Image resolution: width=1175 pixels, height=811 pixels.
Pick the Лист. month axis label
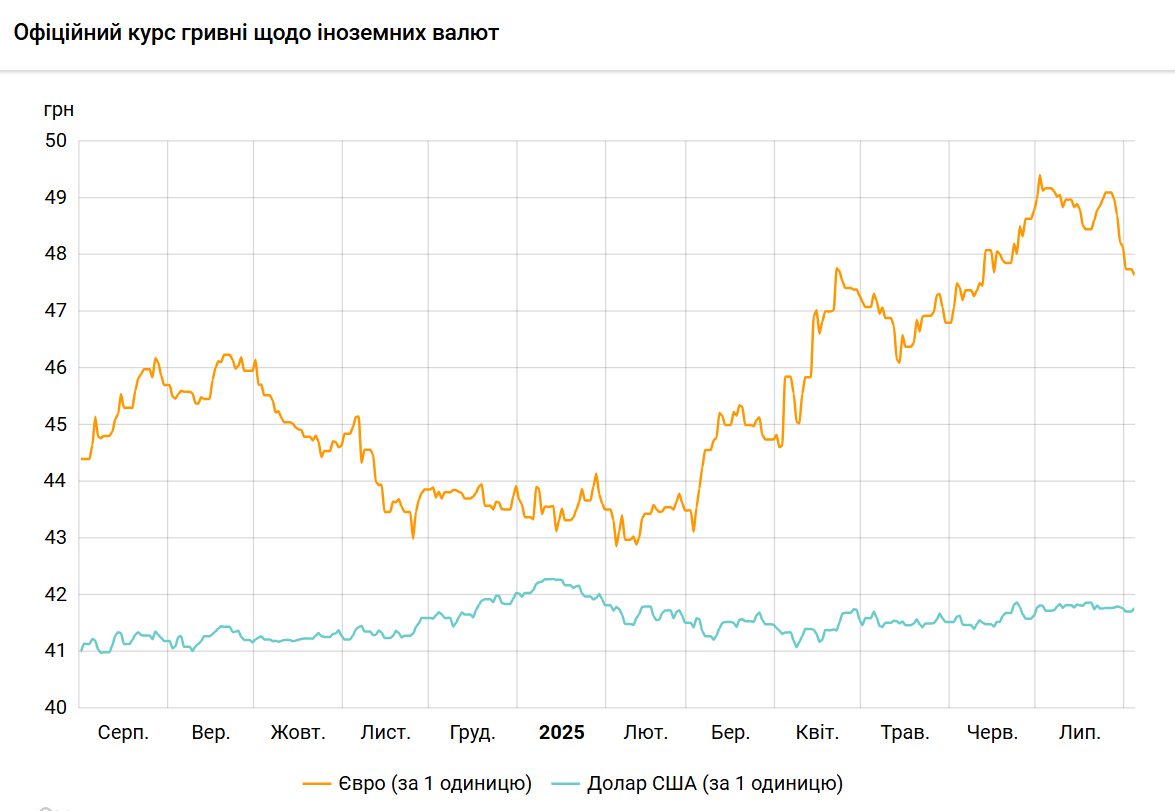coord(385,733)
